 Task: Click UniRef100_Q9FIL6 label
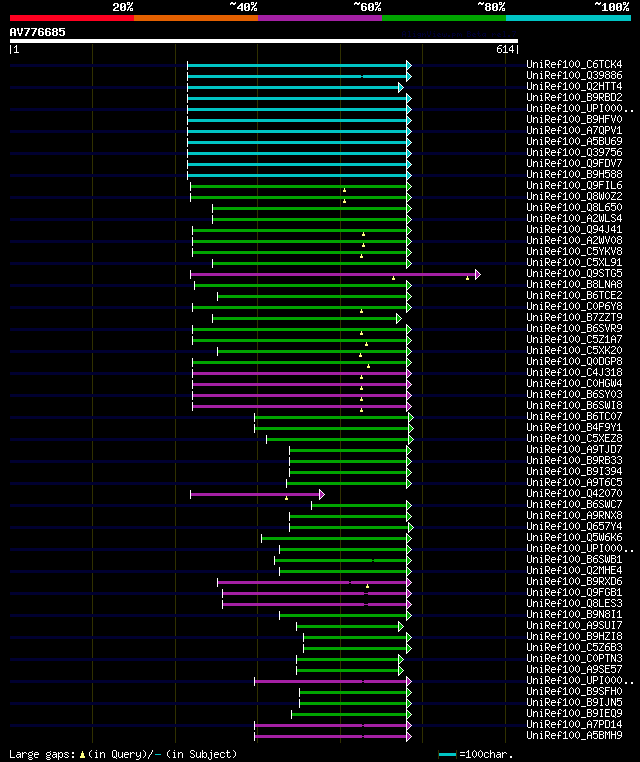(574, 186)
